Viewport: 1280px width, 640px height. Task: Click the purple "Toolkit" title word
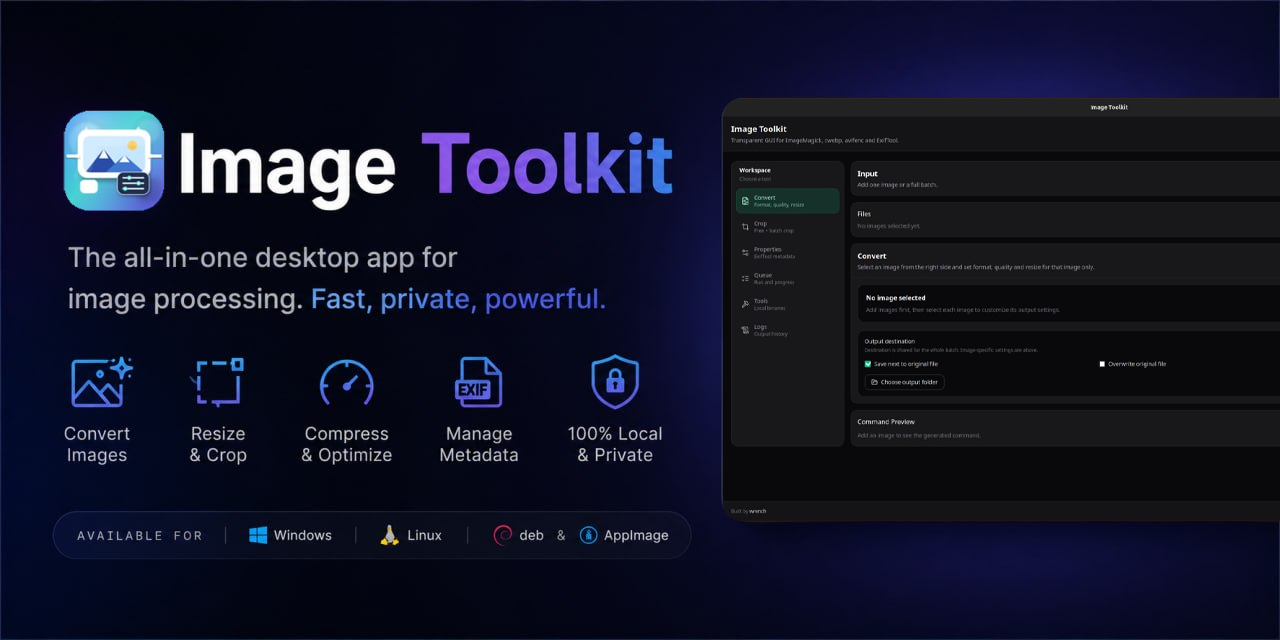coord(546,164)
